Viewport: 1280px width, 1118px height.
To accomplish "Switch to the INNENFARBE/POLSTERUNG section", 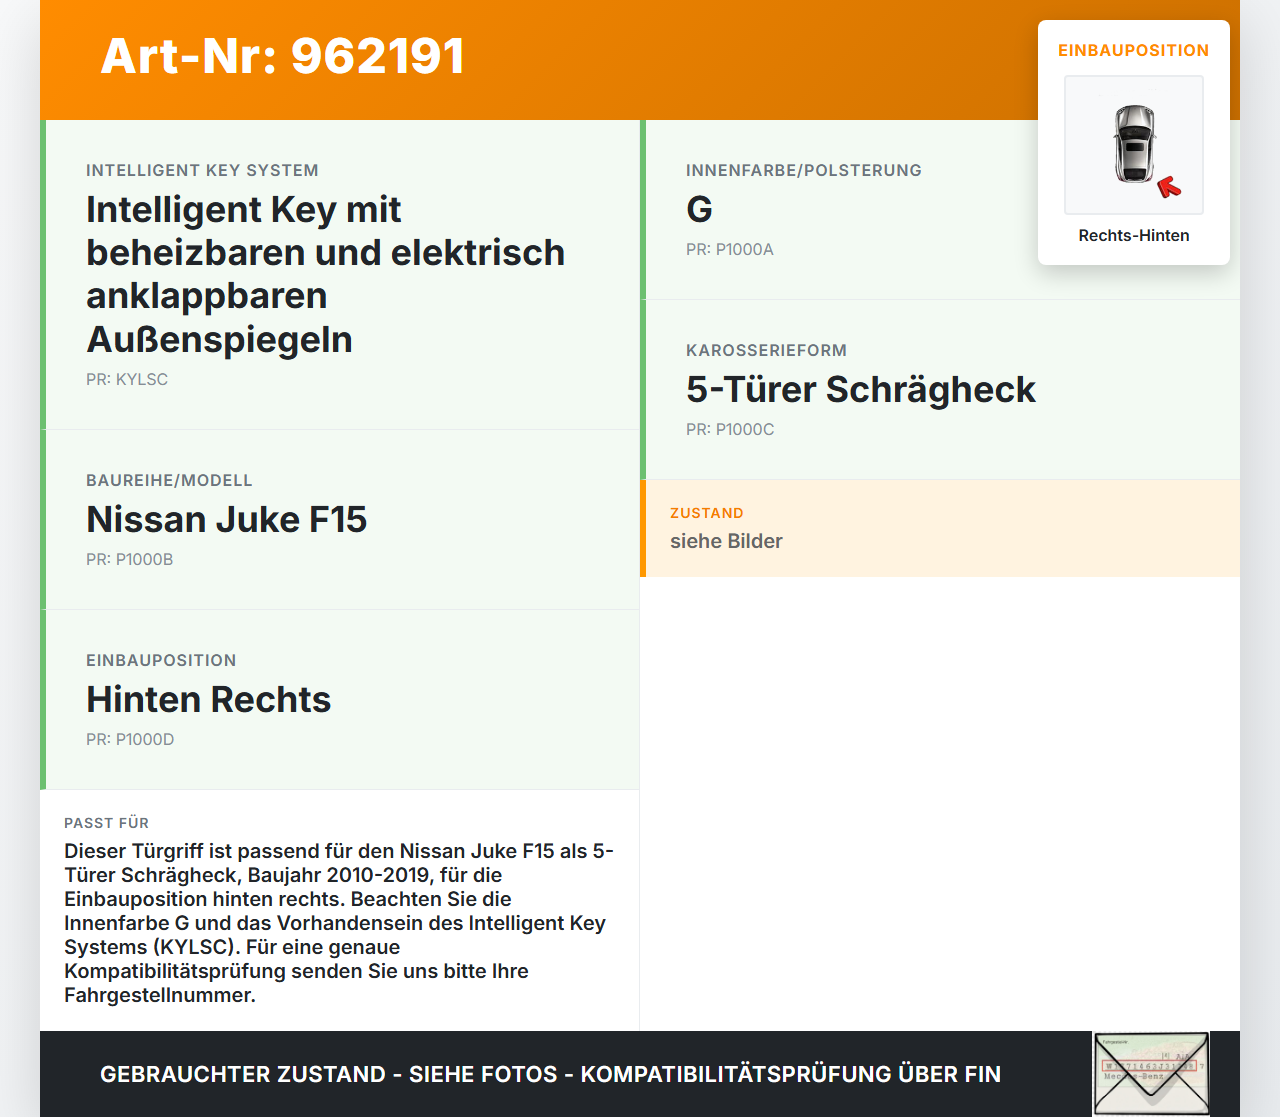I will tap(804, 170).
